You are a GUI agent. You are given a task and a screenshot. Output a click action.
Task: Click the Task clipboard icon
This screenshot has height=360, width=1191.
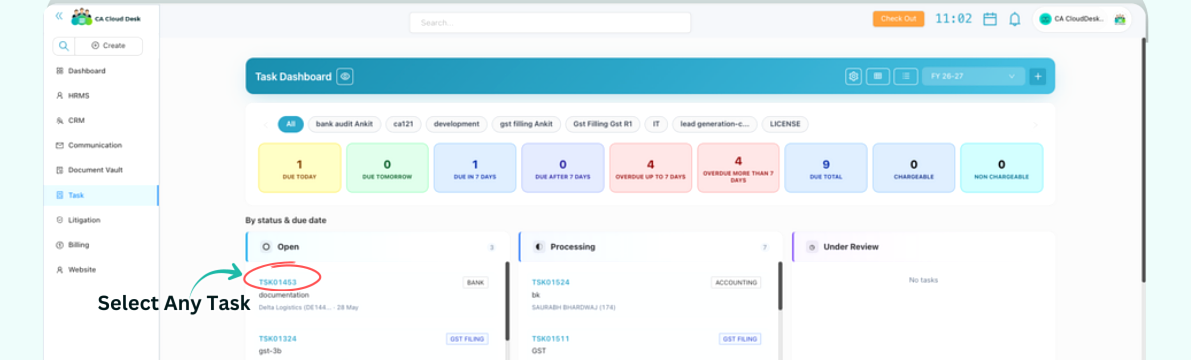coord(59,195)
